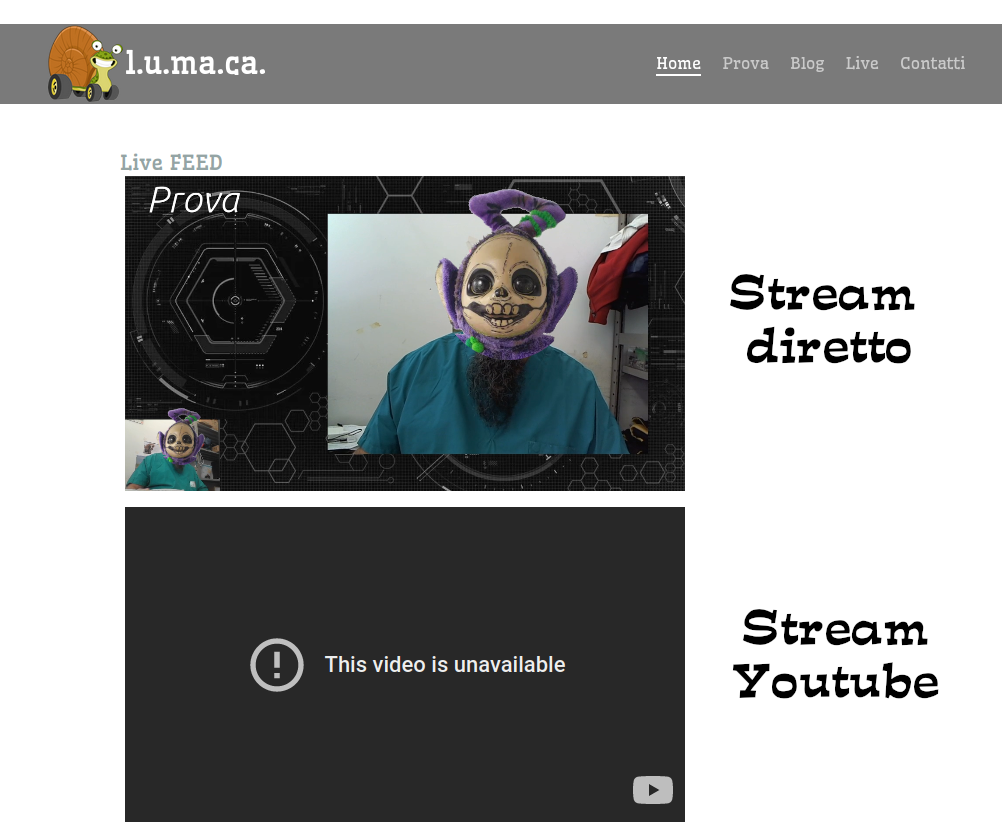The height and width of the screenshot is (836, 1002).
Task: Click the snail mascot logo
Action: pos(84,63)
